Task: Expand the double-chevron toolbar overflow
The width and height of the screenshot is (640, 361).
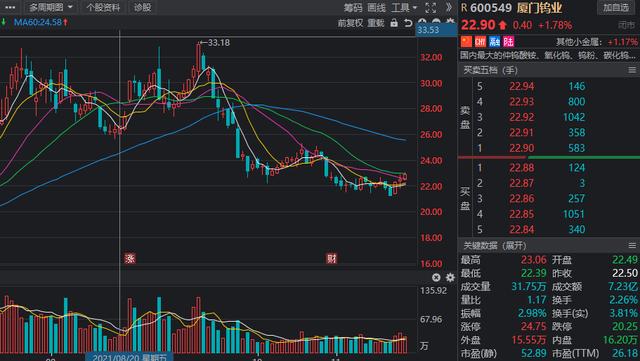Action: point(449,7)
